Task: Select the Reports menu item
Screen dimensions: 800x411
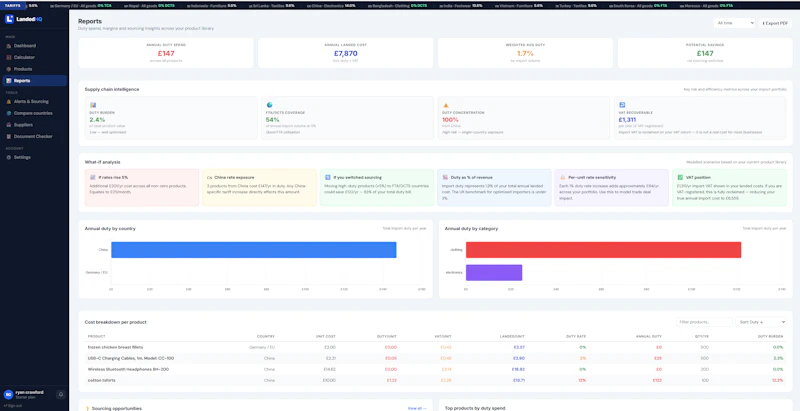Action: [x=35, y=81]
